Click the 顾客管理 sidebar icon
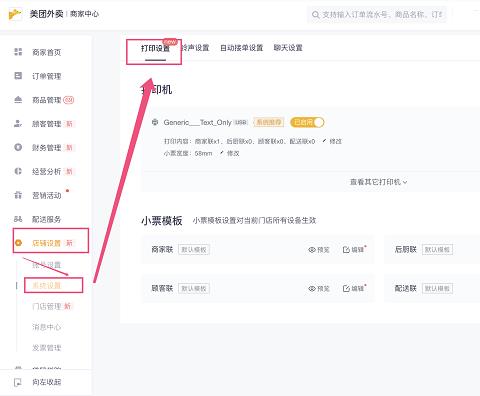 point(18,124)
